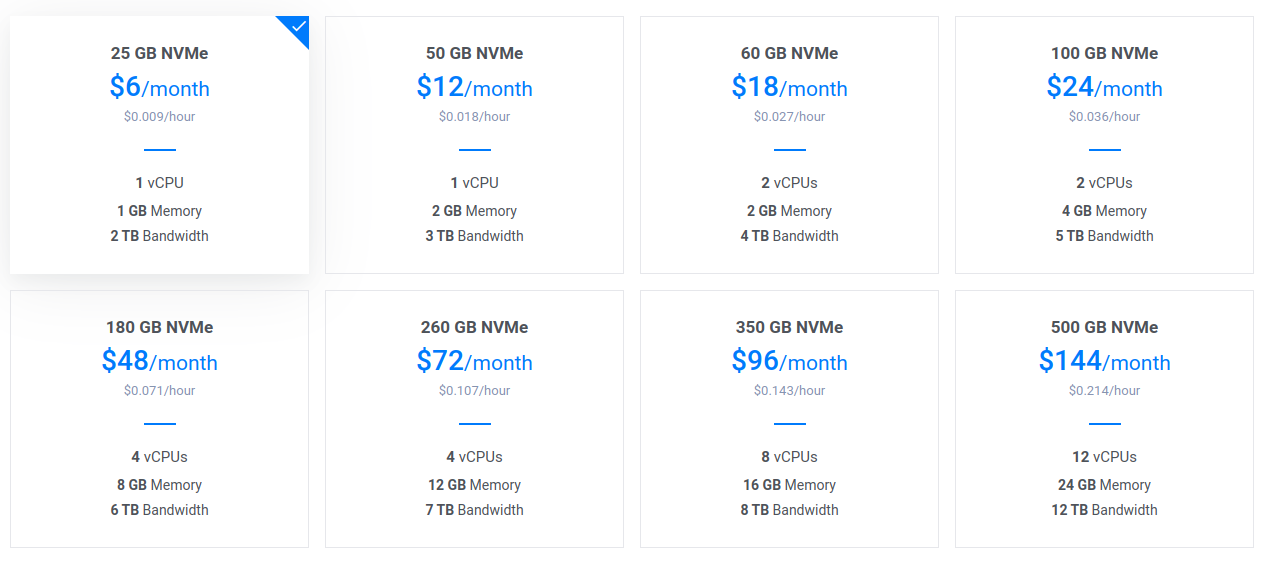The height and width of the screenshot is (568, 1276).
Task: Choose the 260 GB NVMe $72/month plan
Action: [474, 419]
